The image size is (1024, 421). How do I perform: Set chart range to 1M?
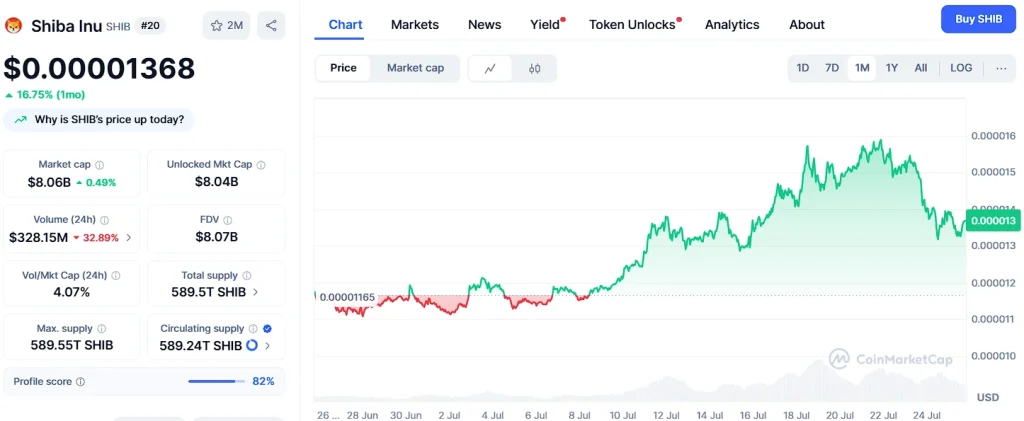(x=862, y=68)
